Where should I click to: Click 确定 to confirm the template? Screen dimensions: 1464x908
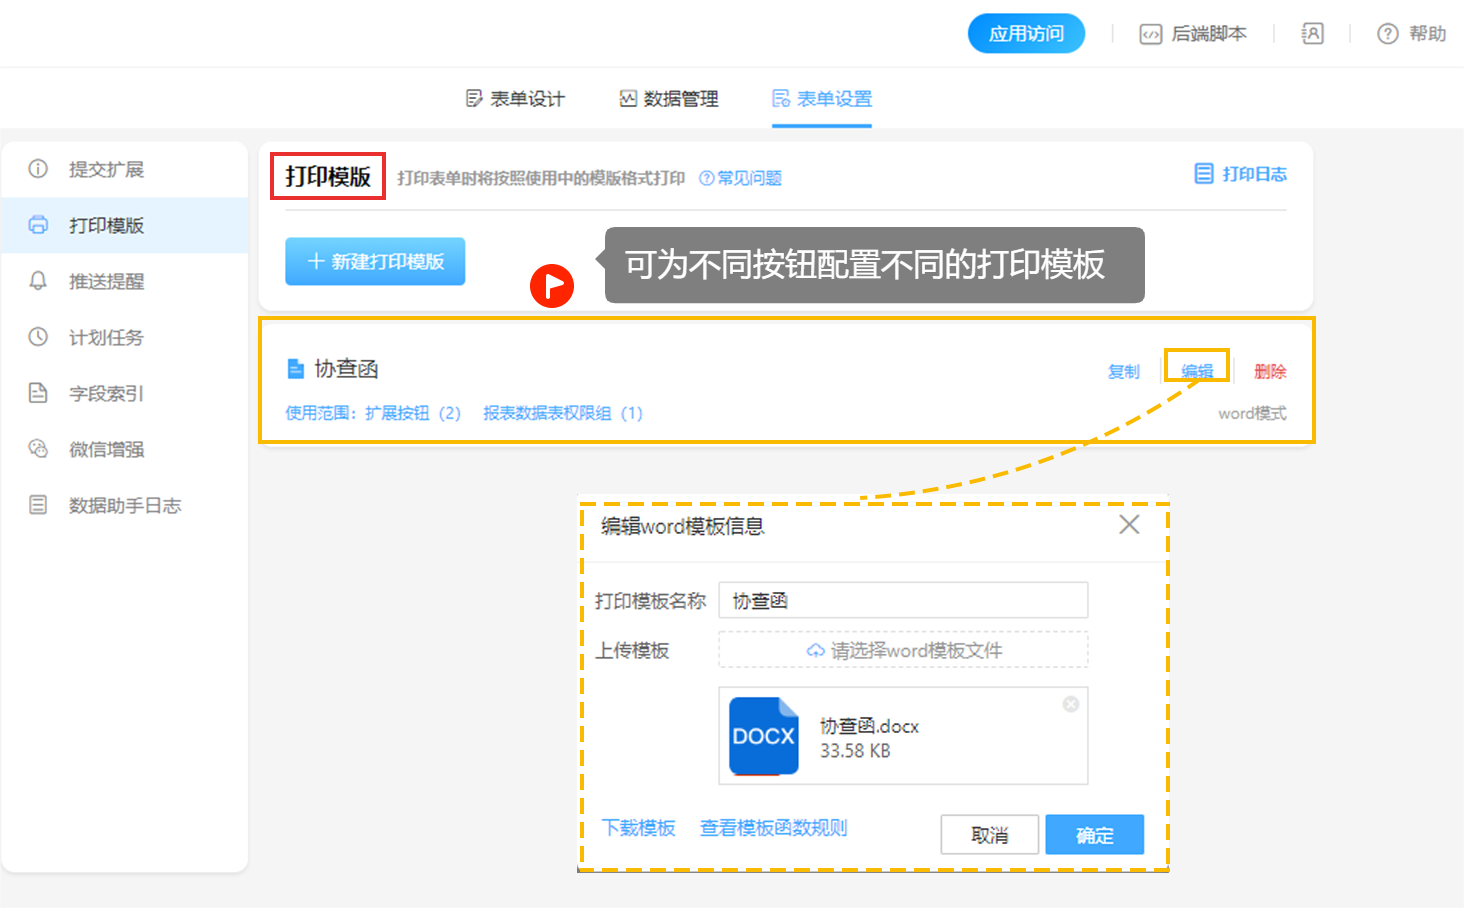point(1094,835)
